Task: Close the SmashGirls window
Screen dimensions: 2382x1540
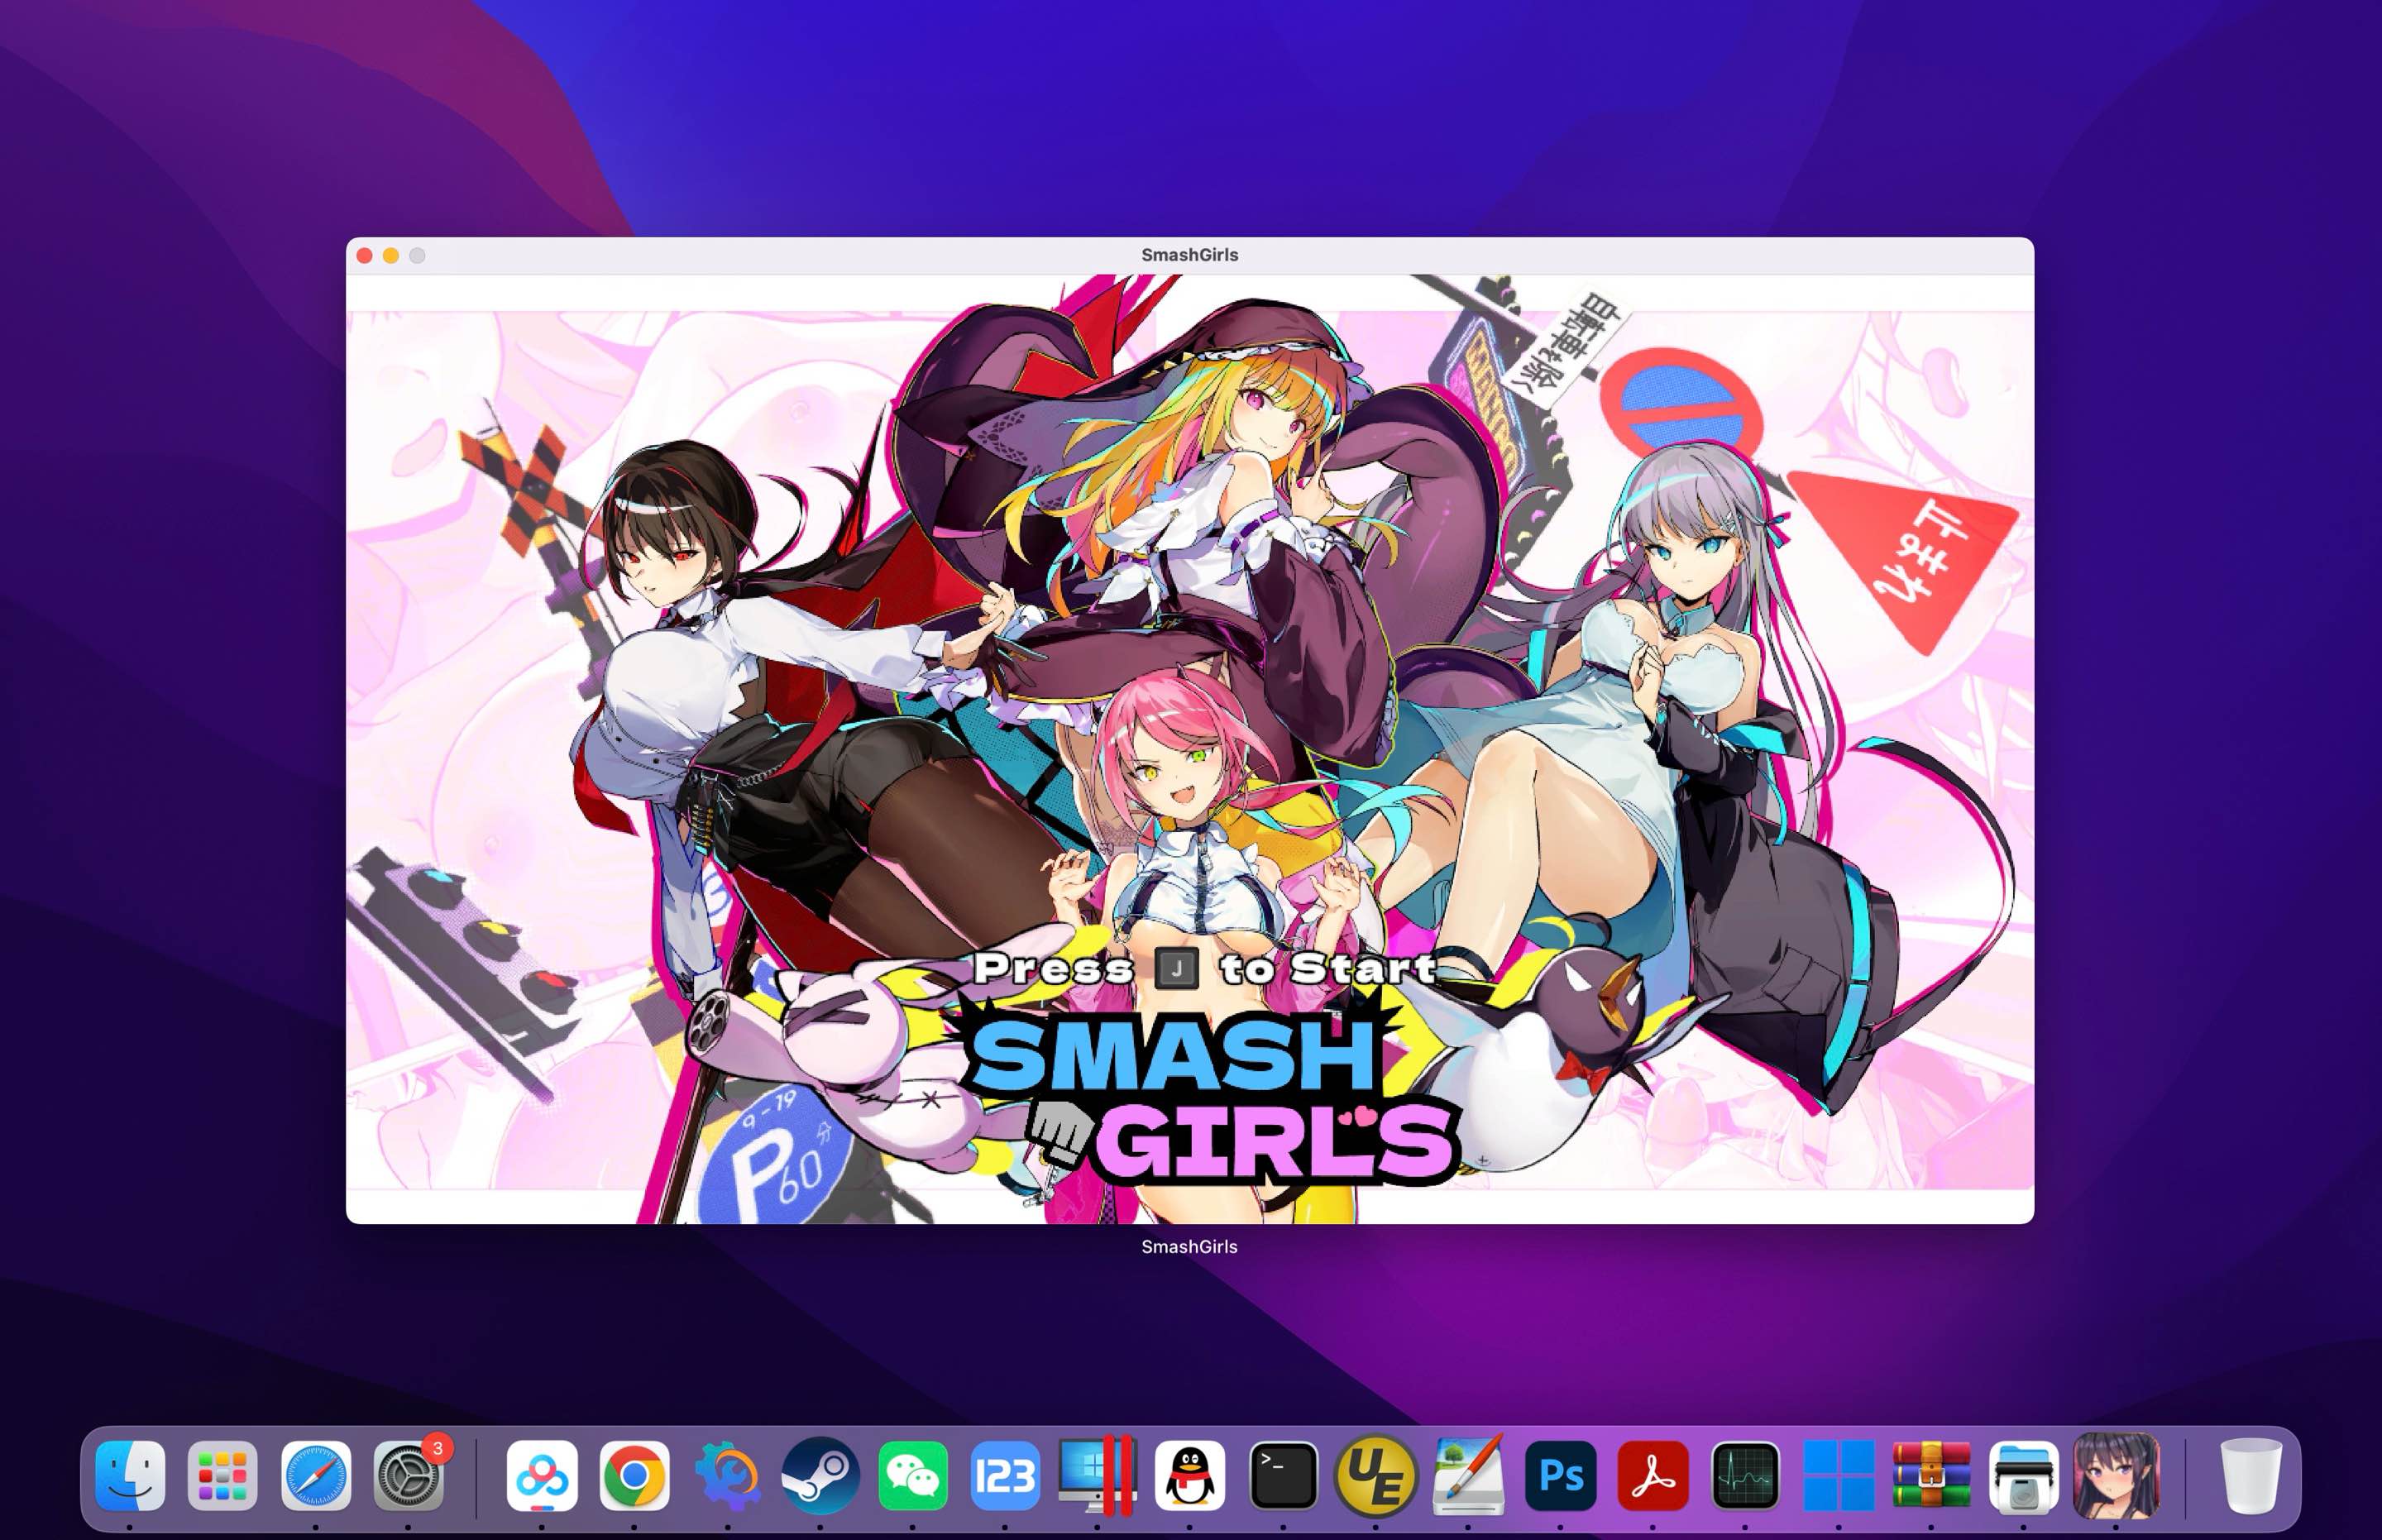Action: pyautogui.click(x=365, y=256)
